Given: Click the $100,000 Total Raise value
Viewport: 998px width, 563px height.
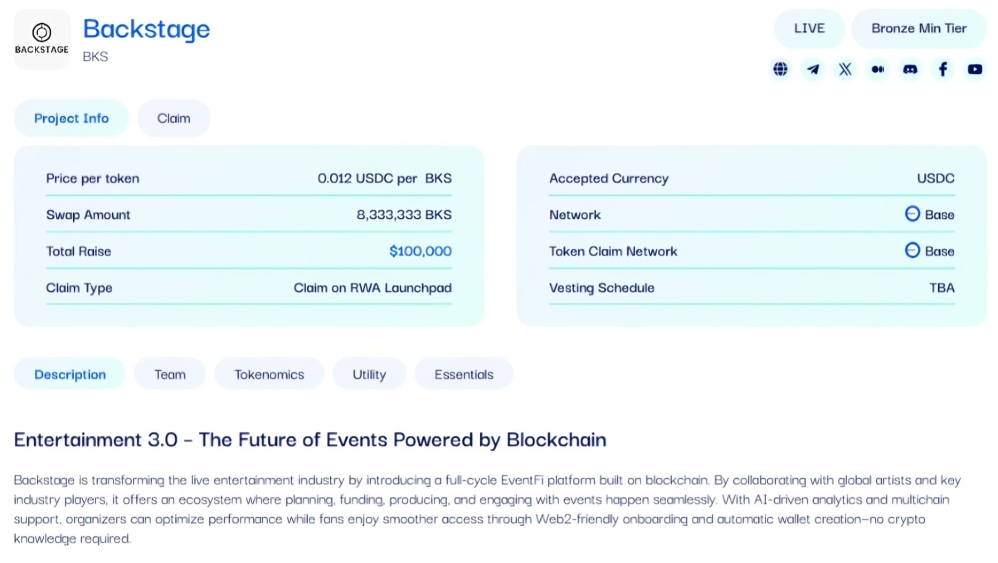Looking at the screenshot, I should (x=421, y=251).
